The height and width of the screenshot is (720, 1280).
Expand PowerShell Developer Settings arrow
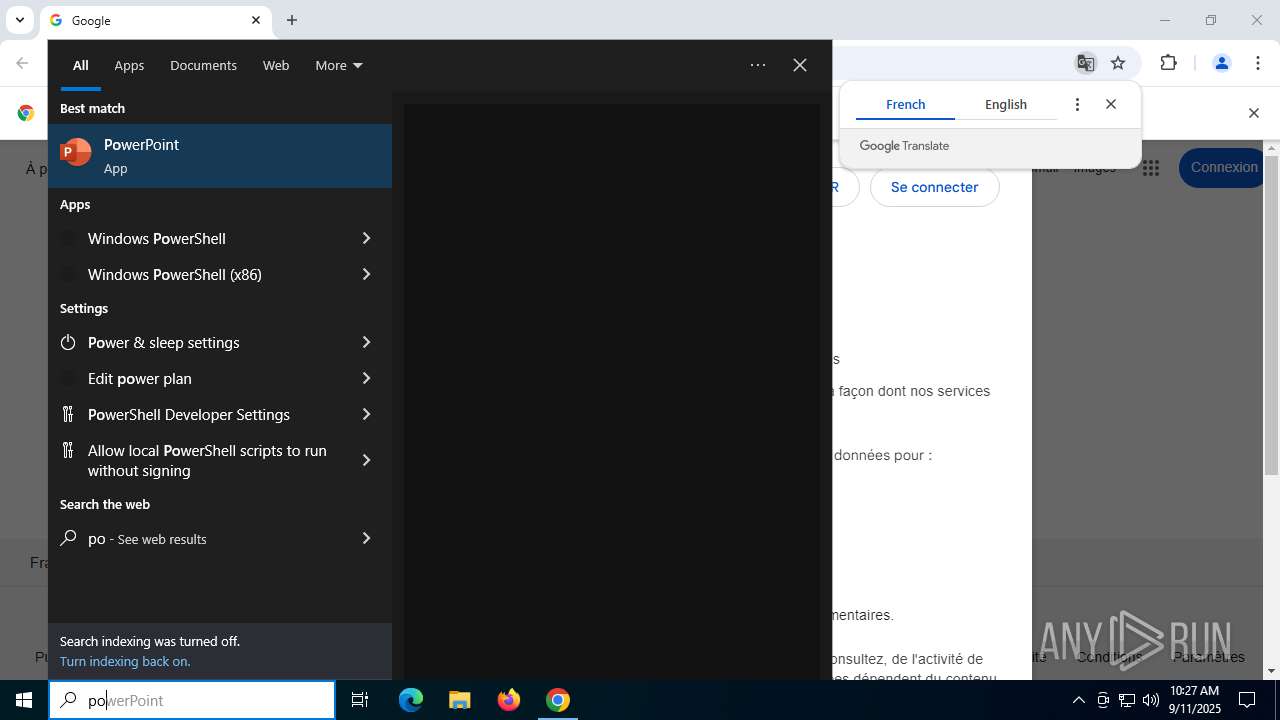(366, 414)
